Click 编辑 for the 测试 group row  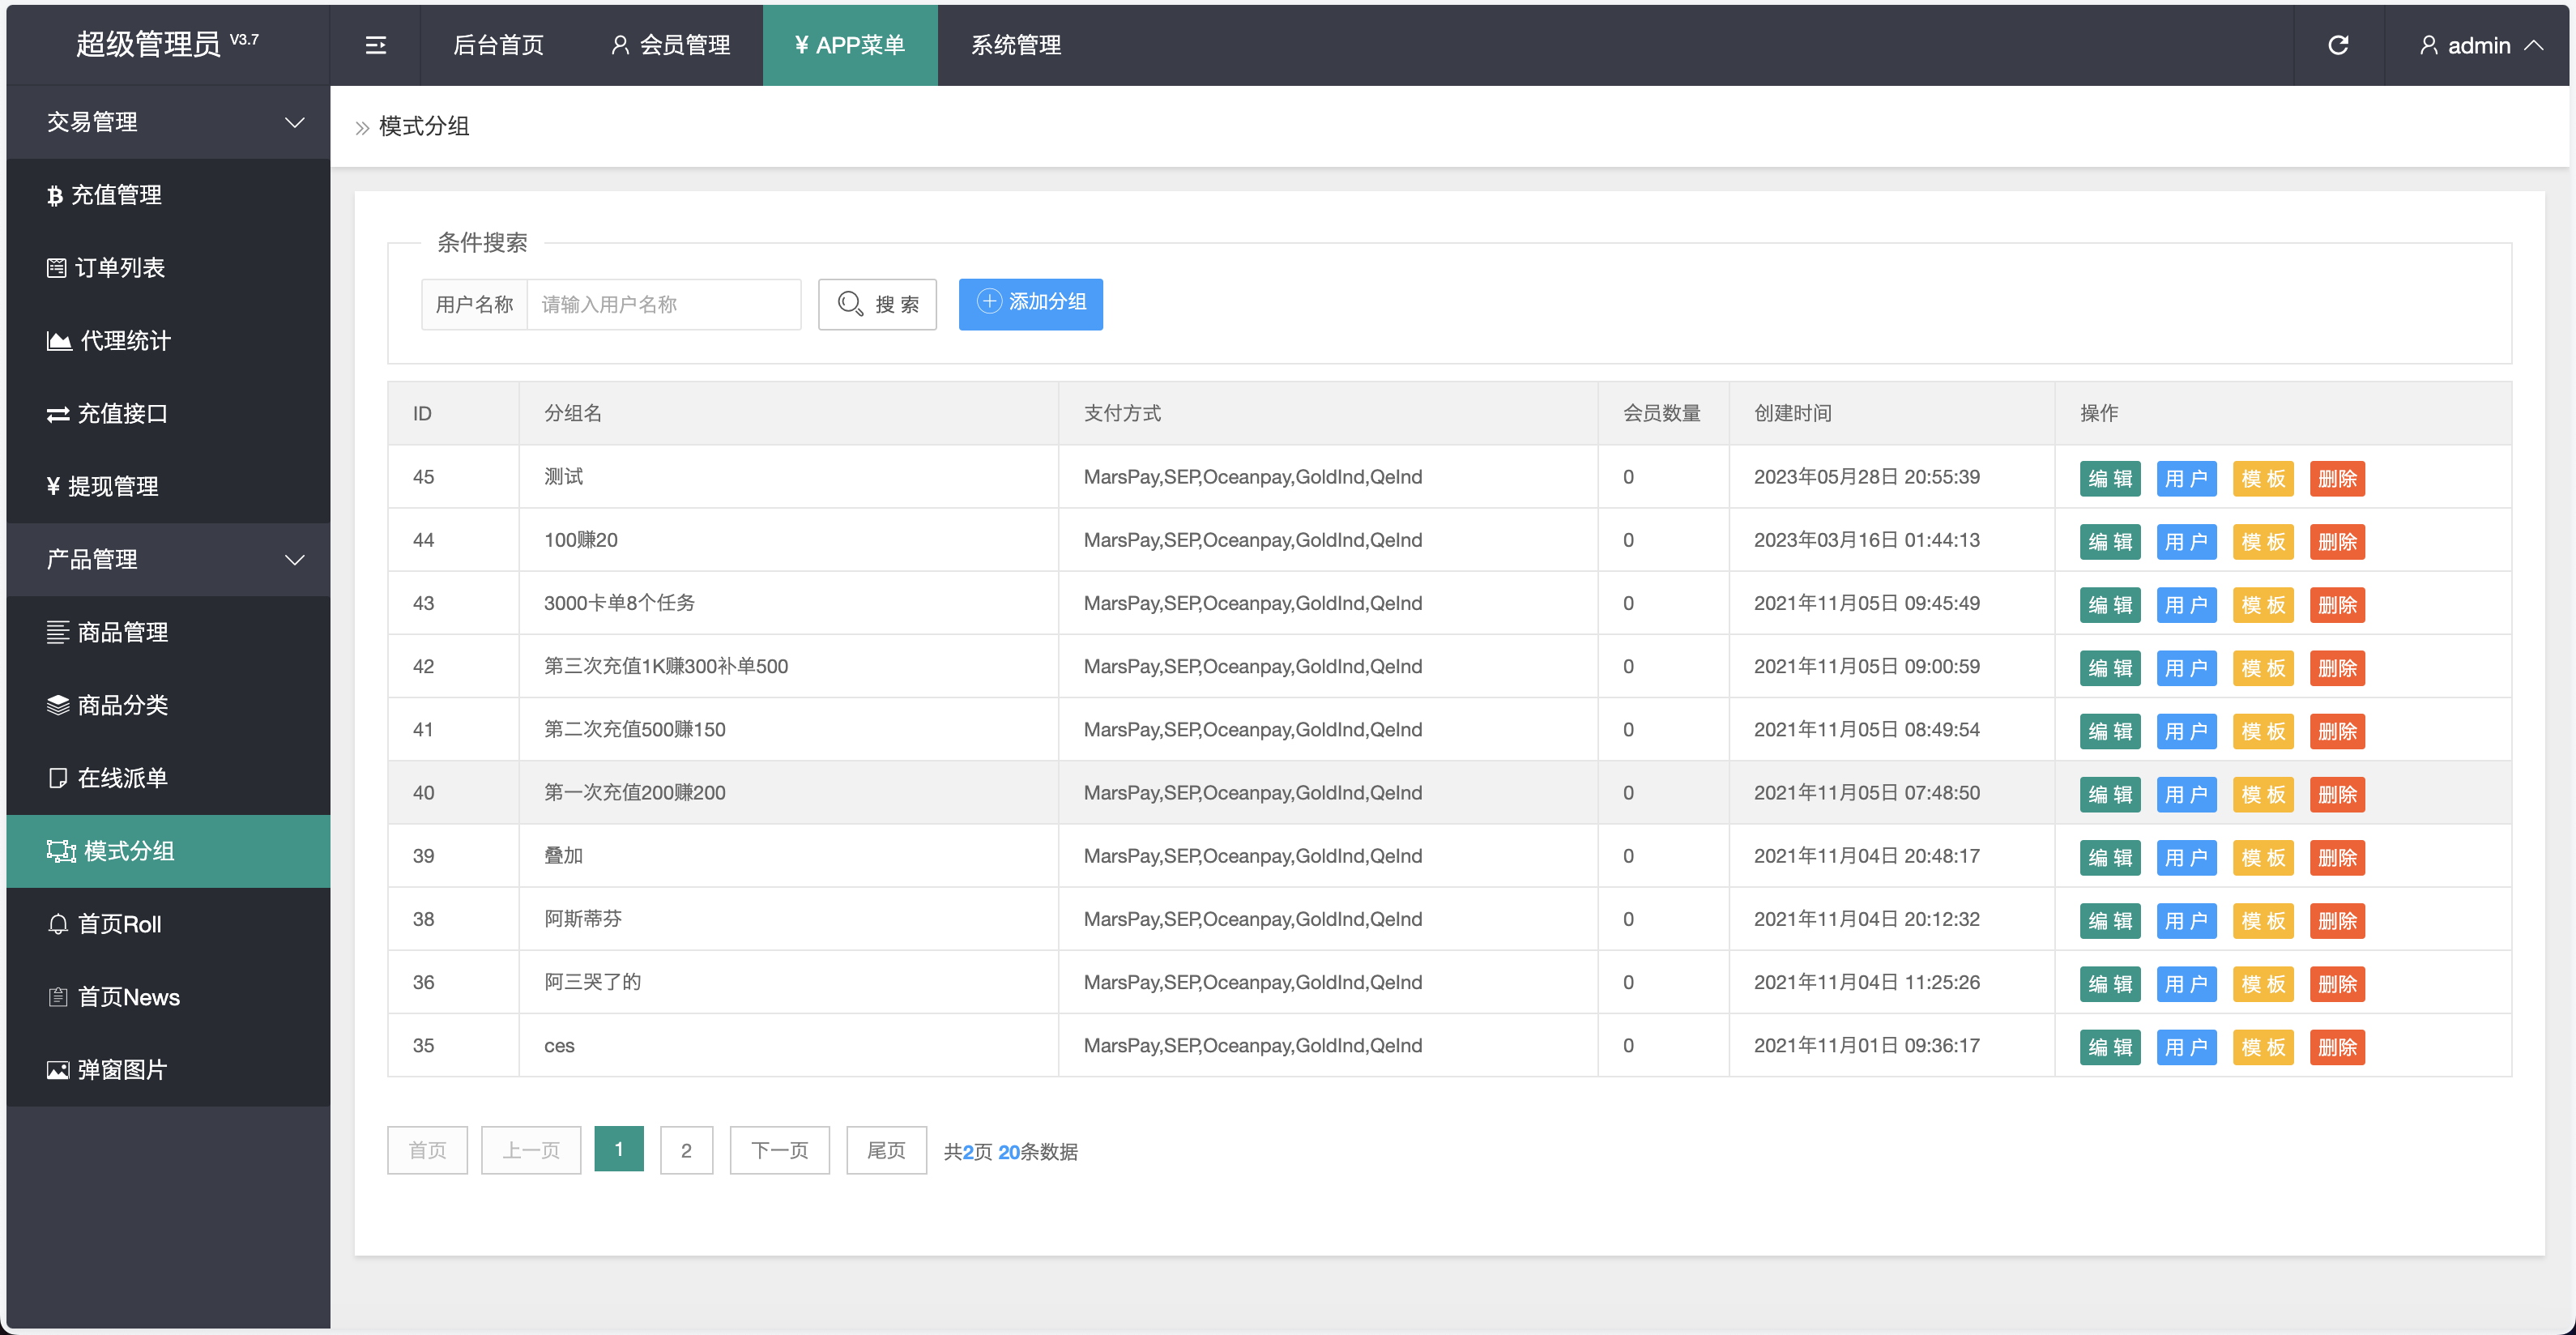tap(2109, 479)
